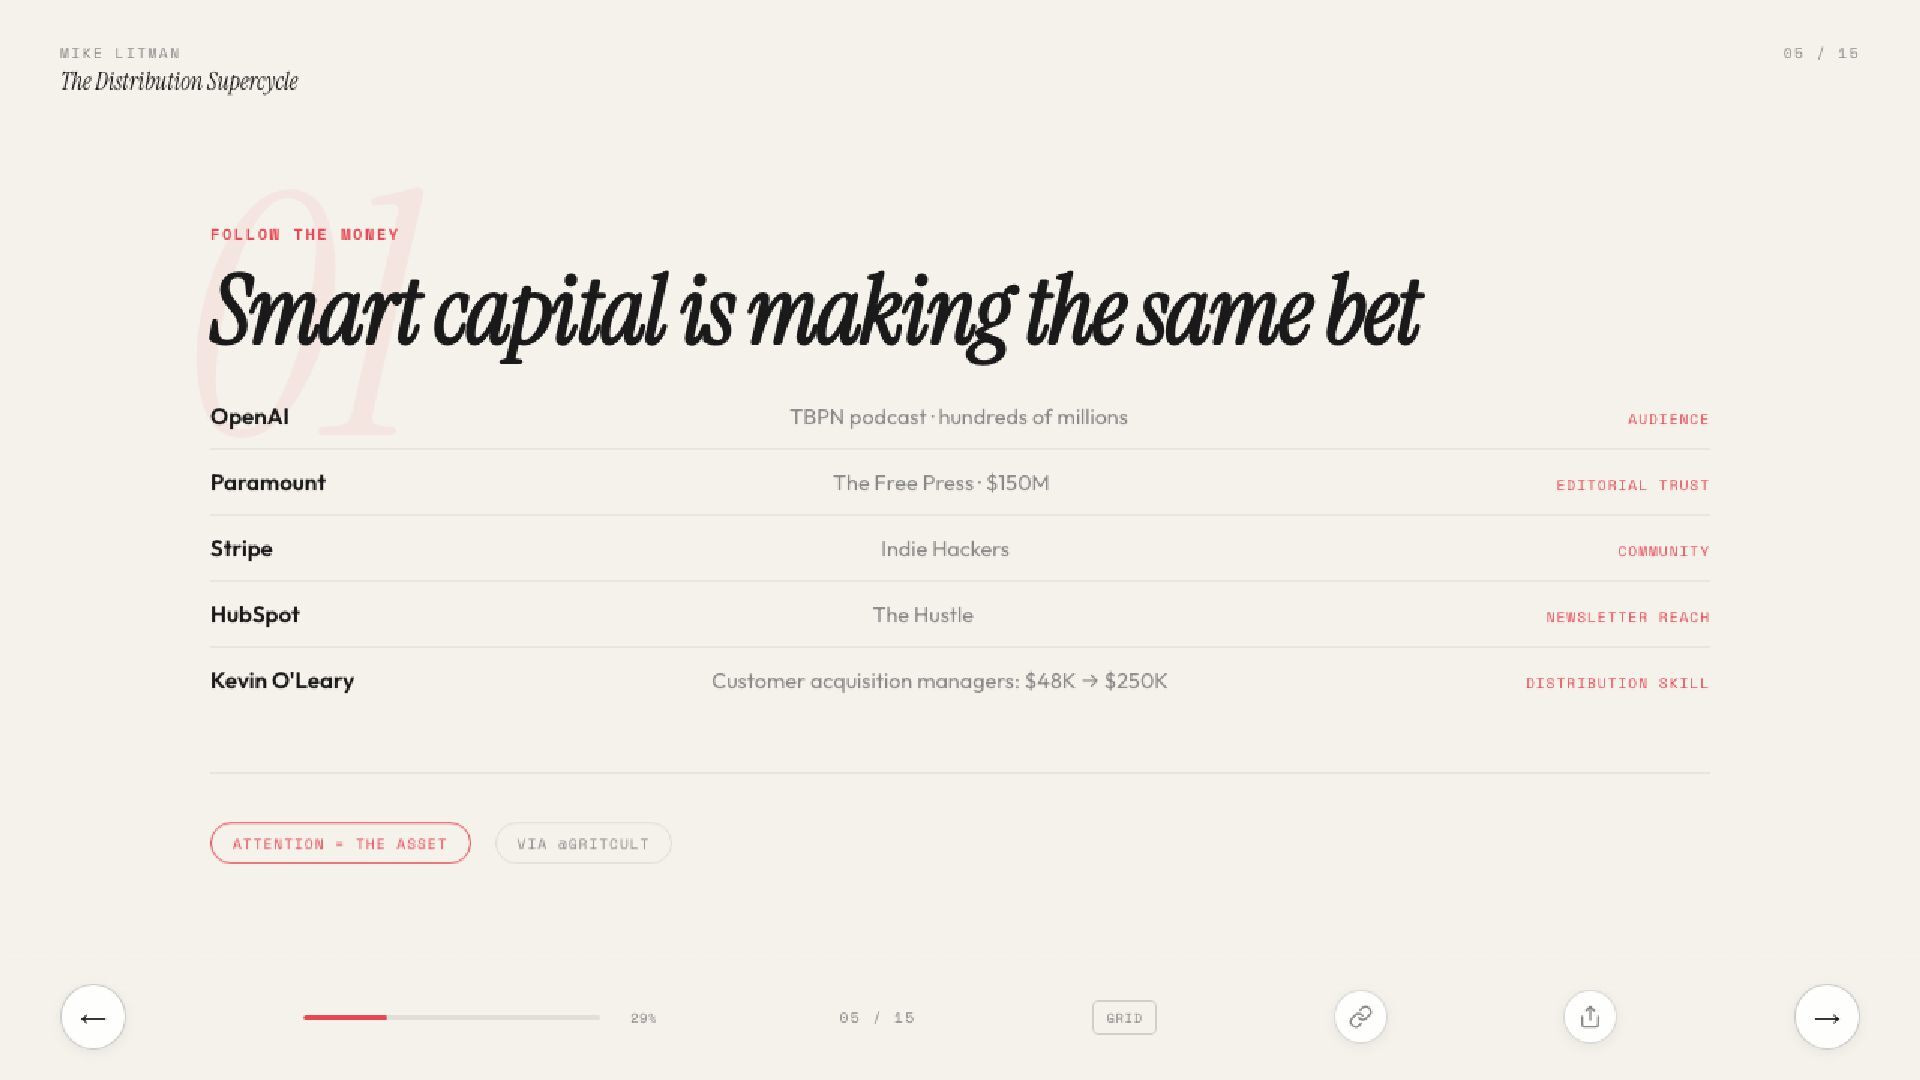Click the red slide progress bar
The height and width of the screenshot is (1080, 1920).
coord(450,1017)
